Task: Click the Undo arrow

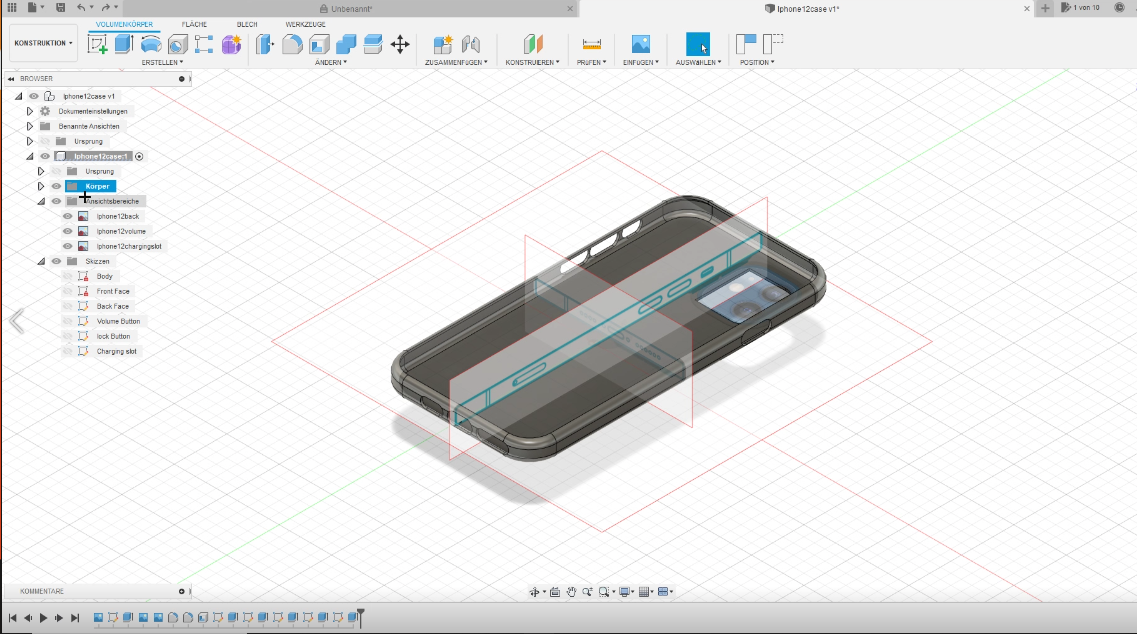Action: (x=81, y=7)
